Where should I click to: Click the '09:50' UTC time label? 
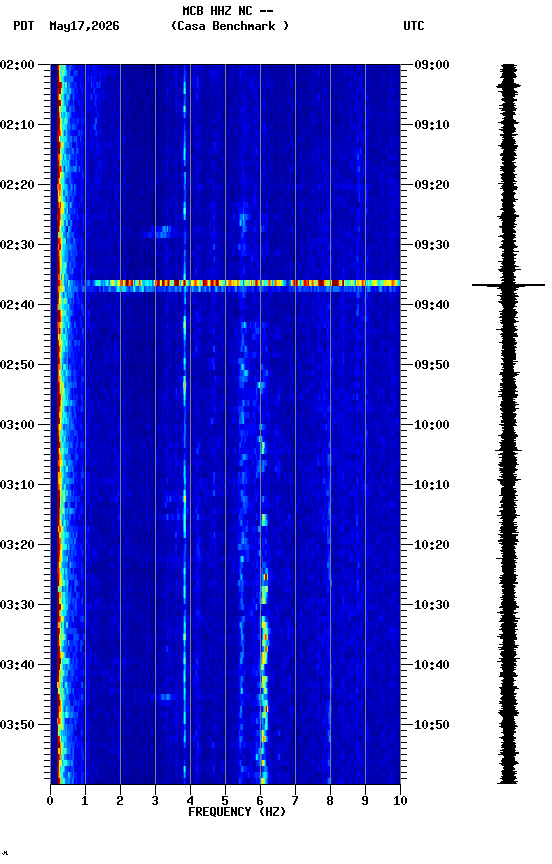[432, 365]
